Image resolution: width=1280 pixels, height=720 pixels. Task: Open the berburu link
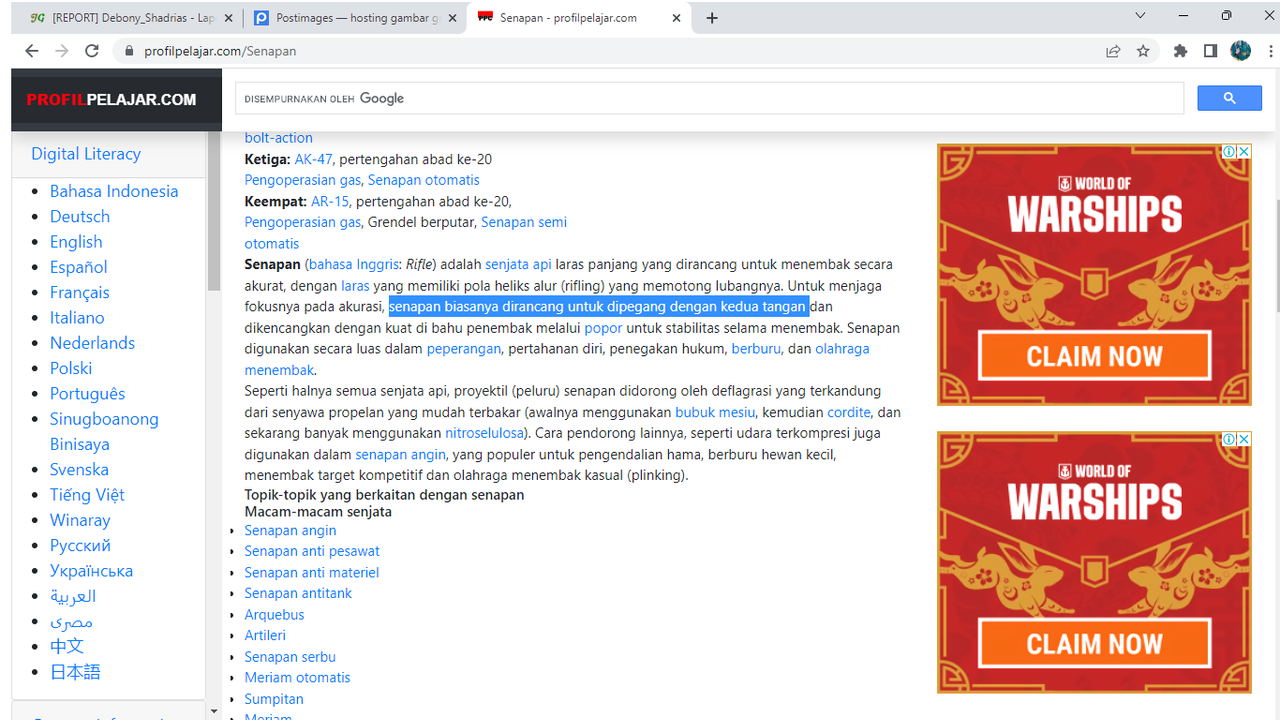[756, 349]
